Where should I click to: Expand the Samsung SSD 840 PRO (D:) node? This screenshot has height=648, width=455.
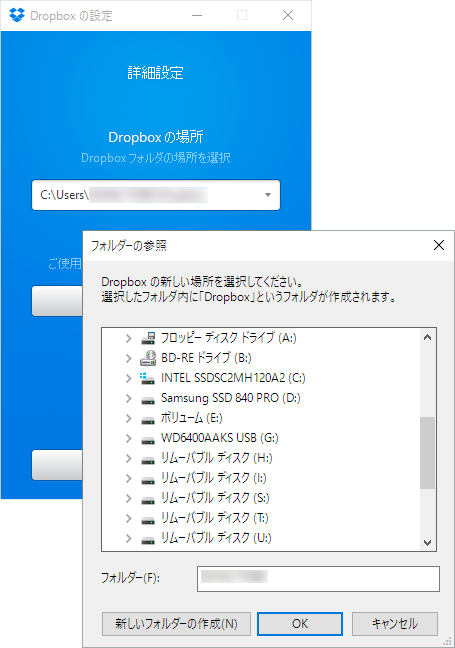click(x=129, y=398)
